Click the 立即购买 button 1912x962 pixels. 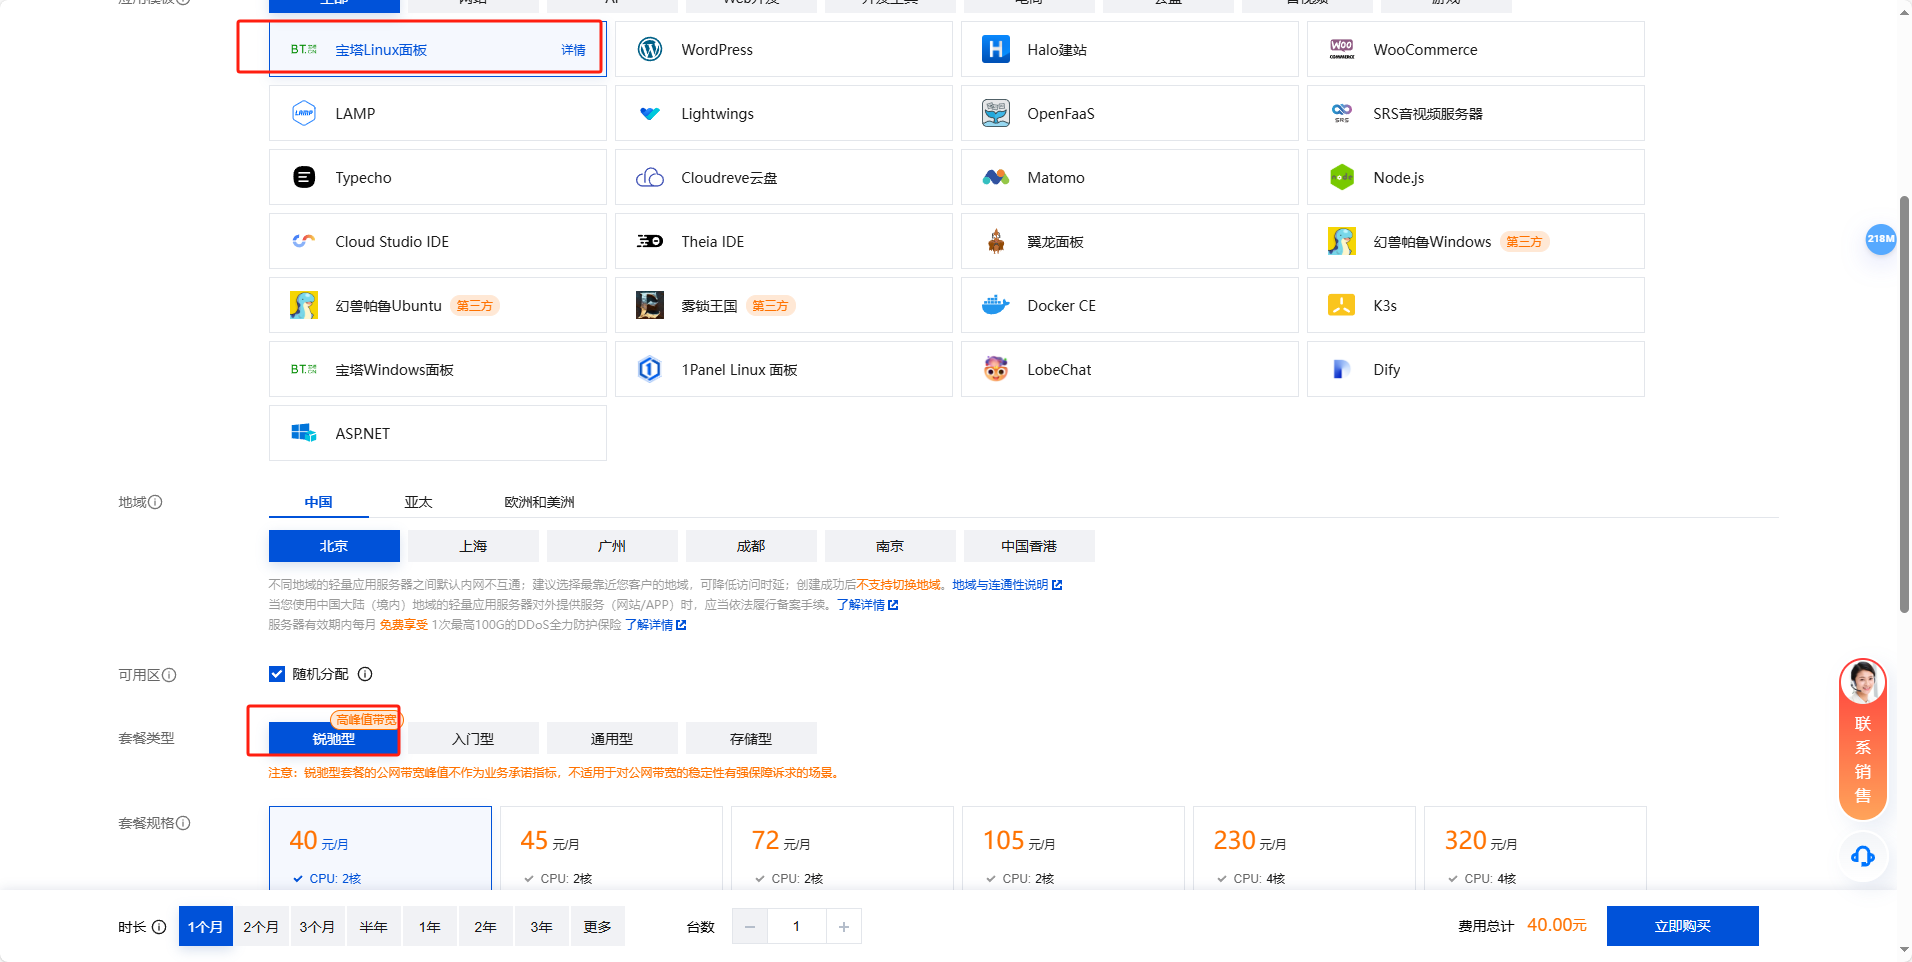click(1682, 926)
